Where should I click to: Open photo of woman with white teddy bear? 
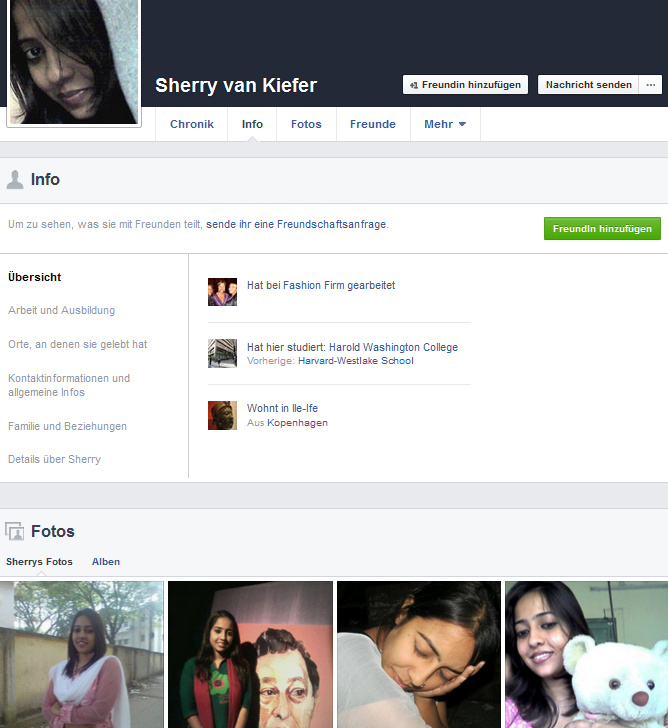587,655
